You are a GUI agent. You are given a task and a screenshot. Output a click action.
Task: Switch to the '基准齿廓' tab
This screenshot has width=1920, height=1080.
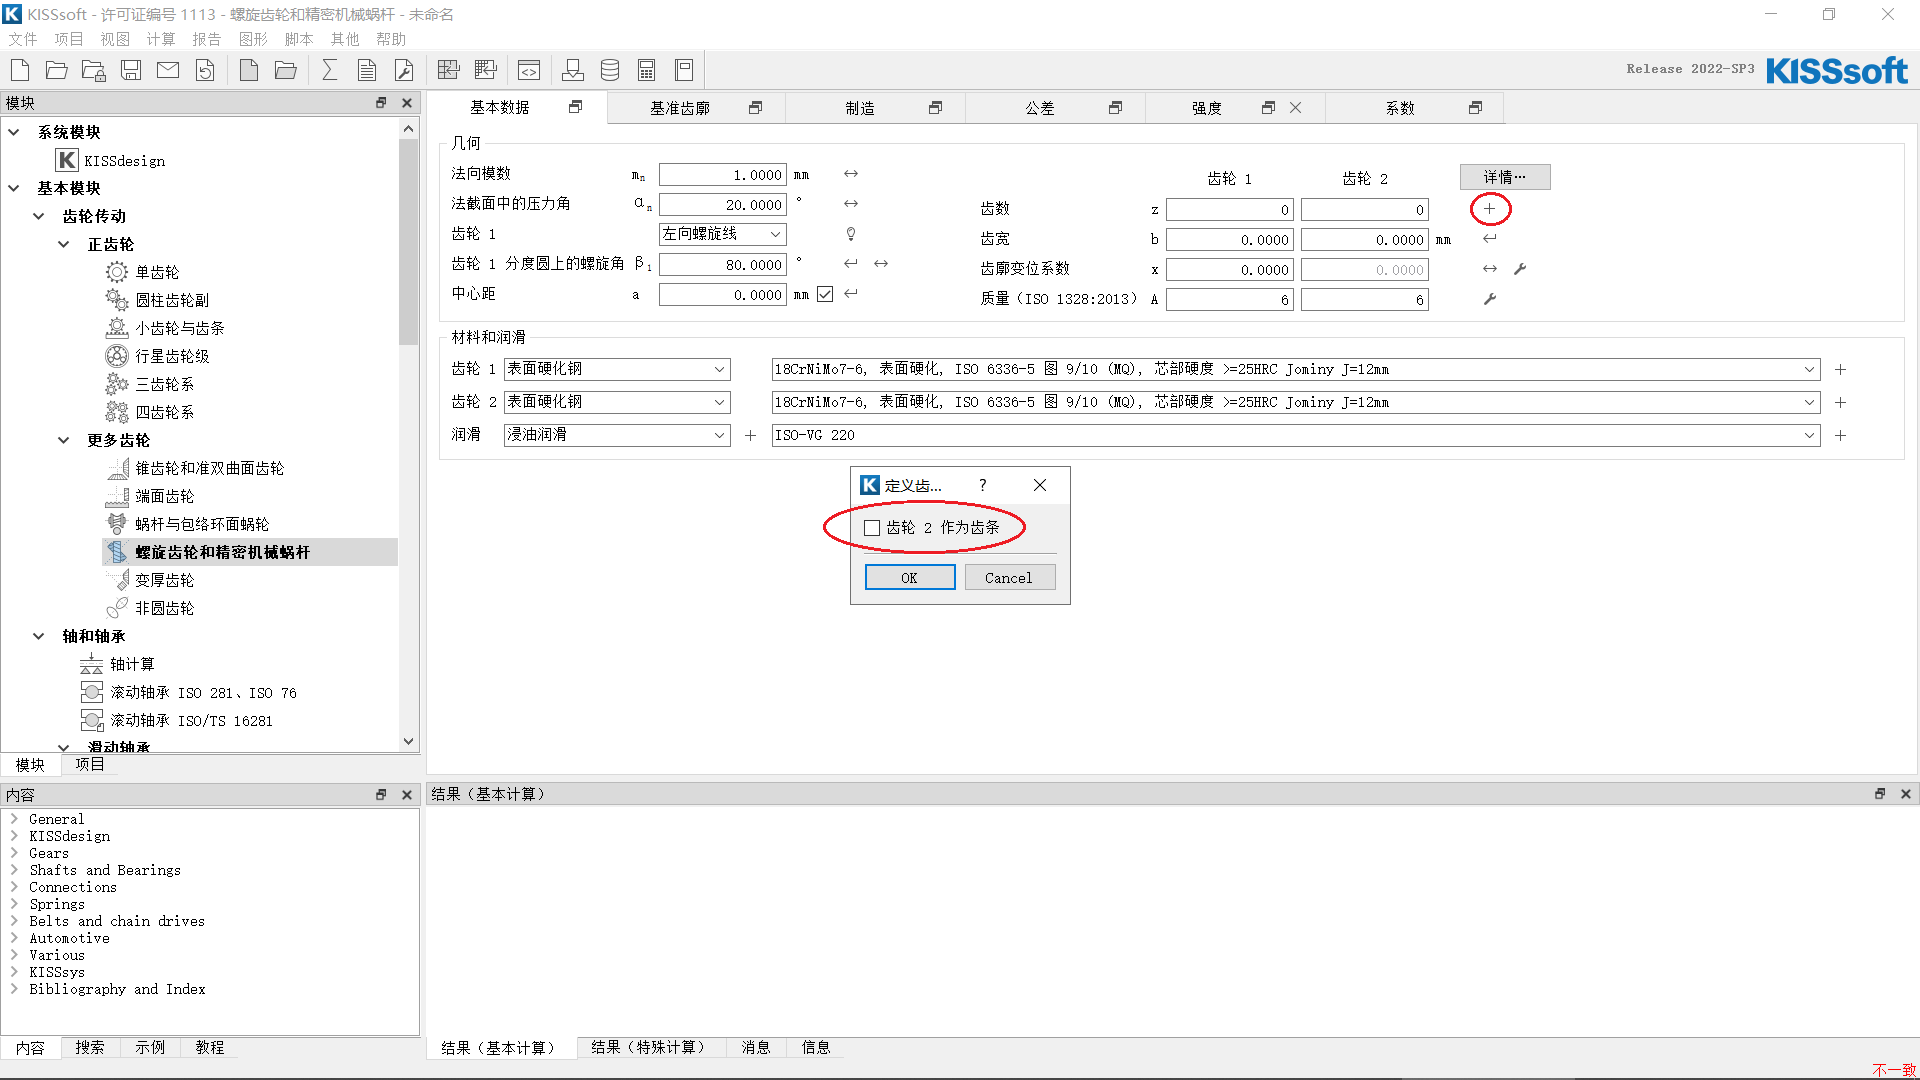coord(680,108)
